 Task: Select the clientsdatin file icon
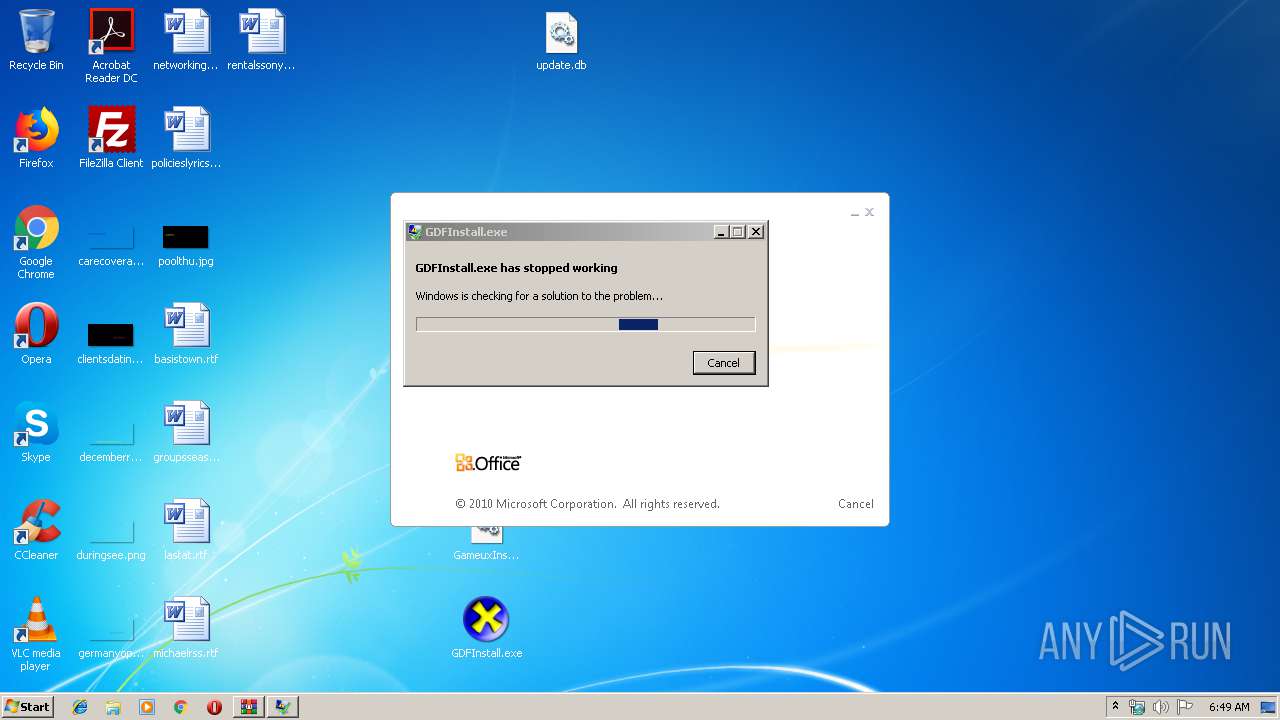111,342
